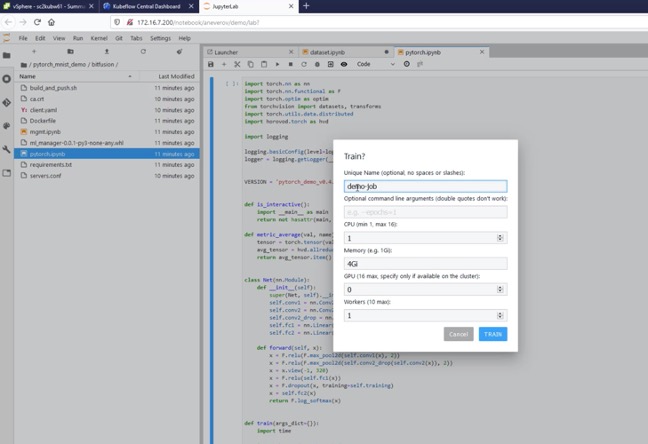
Task: Click the save notebook icon in toolbar
Action: point(211,64)
